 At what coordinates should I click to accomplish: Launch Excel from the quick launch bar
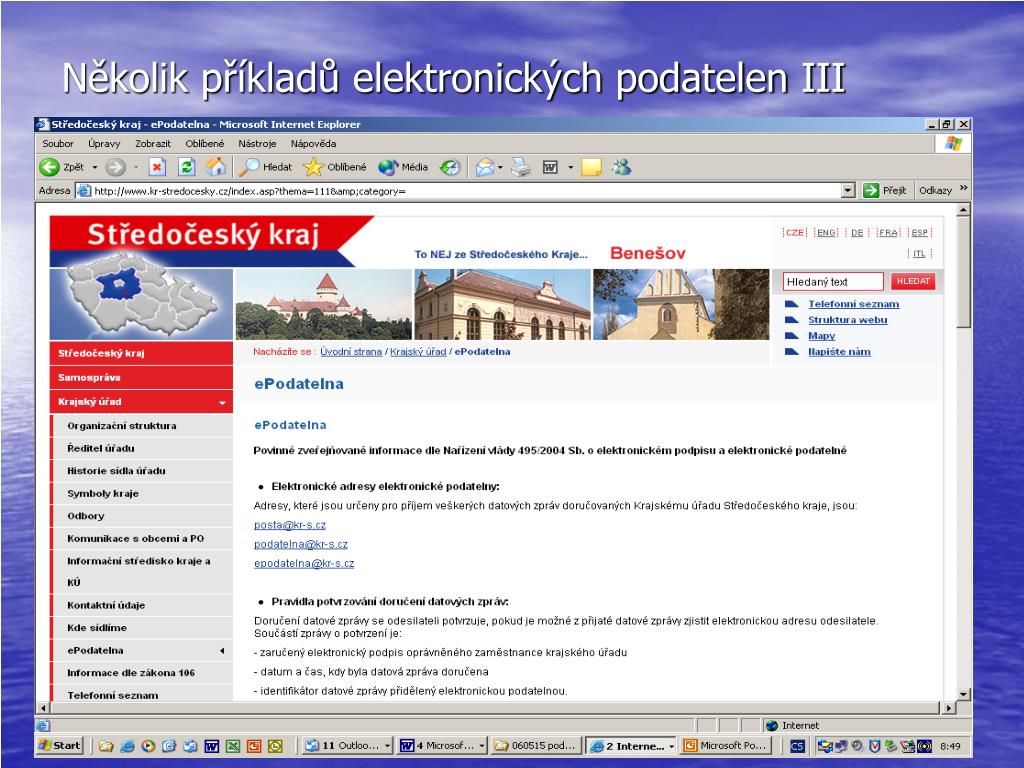[232, 746]
